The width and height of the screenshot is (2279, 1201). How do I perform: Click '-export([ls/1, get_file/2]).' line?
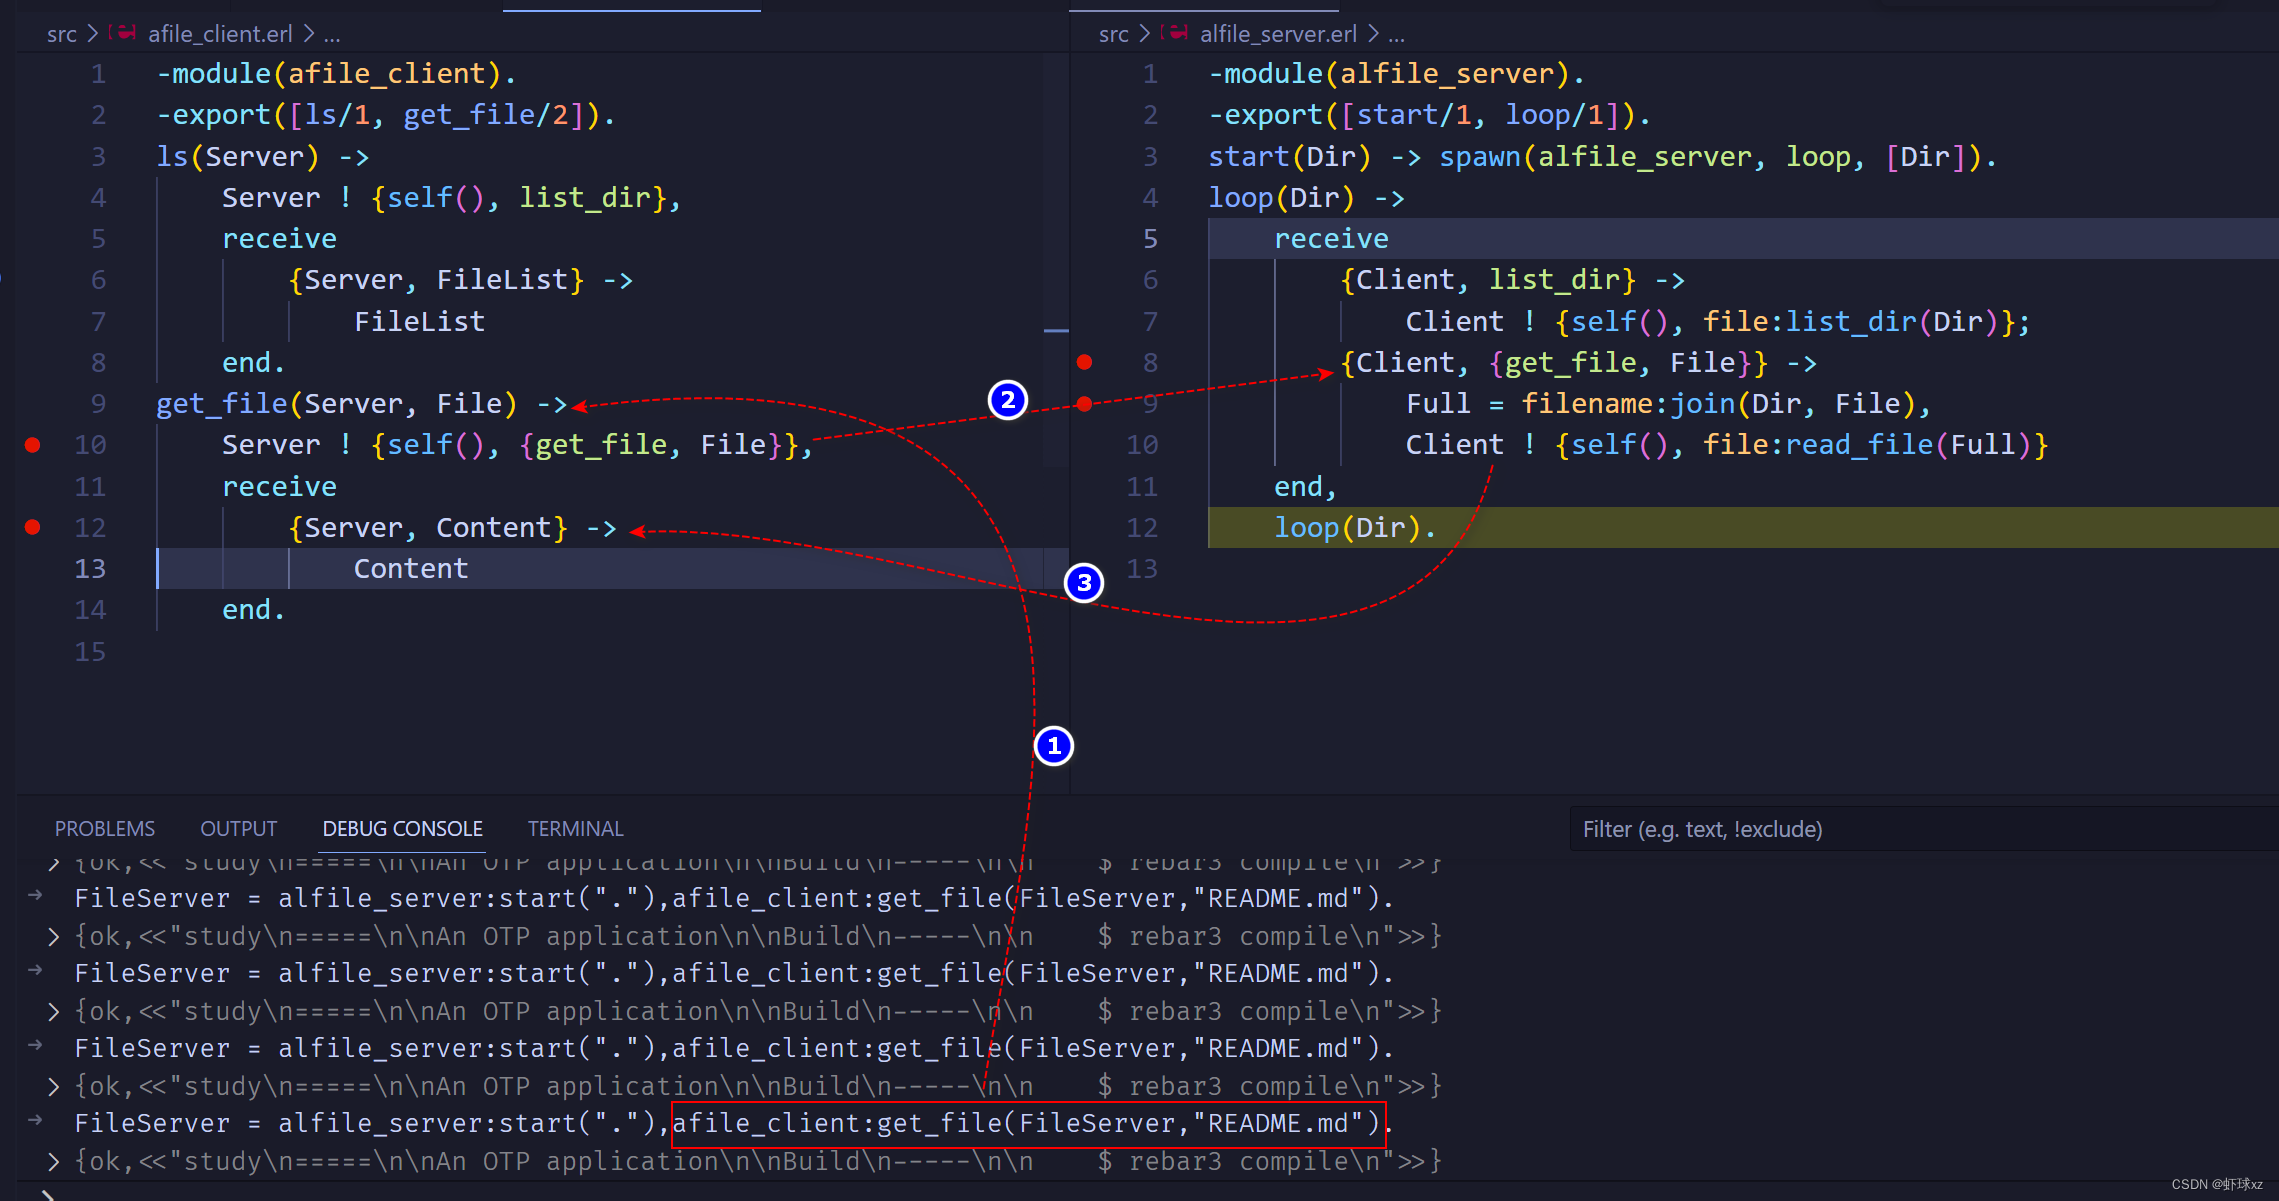[386, 115]
